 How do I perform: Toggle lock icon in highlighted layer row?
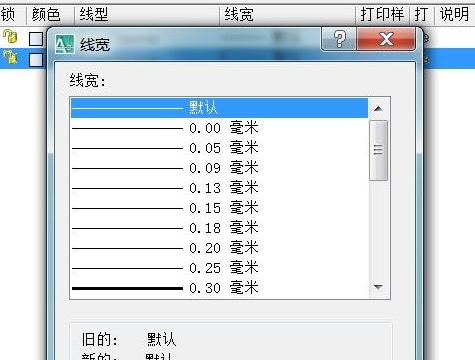pos(10,57)
